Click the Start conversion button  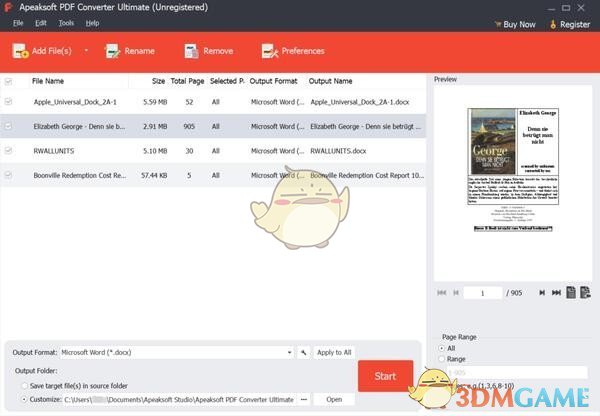coord(385,376)
